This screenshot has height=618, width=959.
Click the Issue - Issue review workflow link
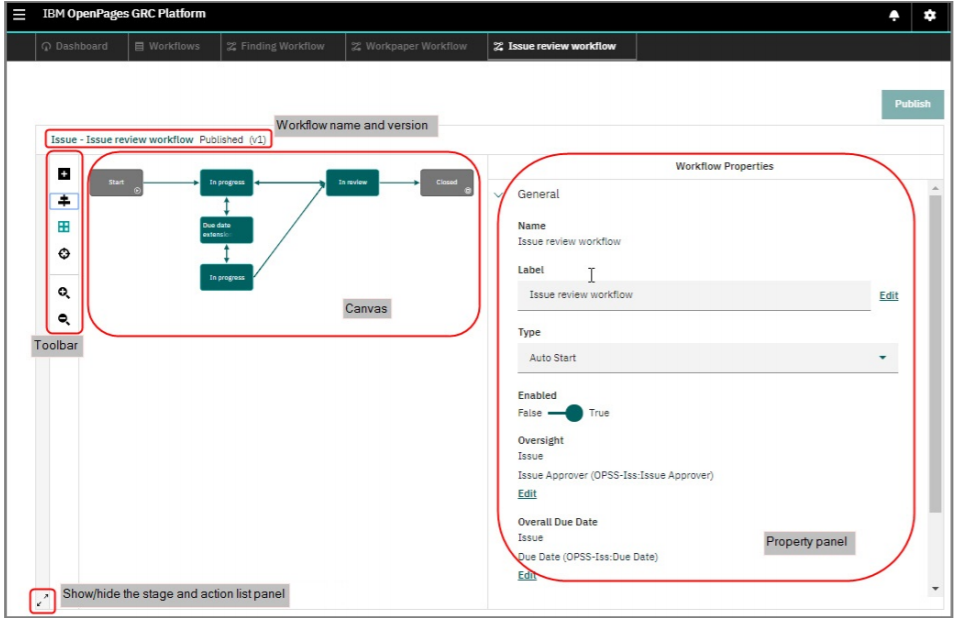point(122,140)
